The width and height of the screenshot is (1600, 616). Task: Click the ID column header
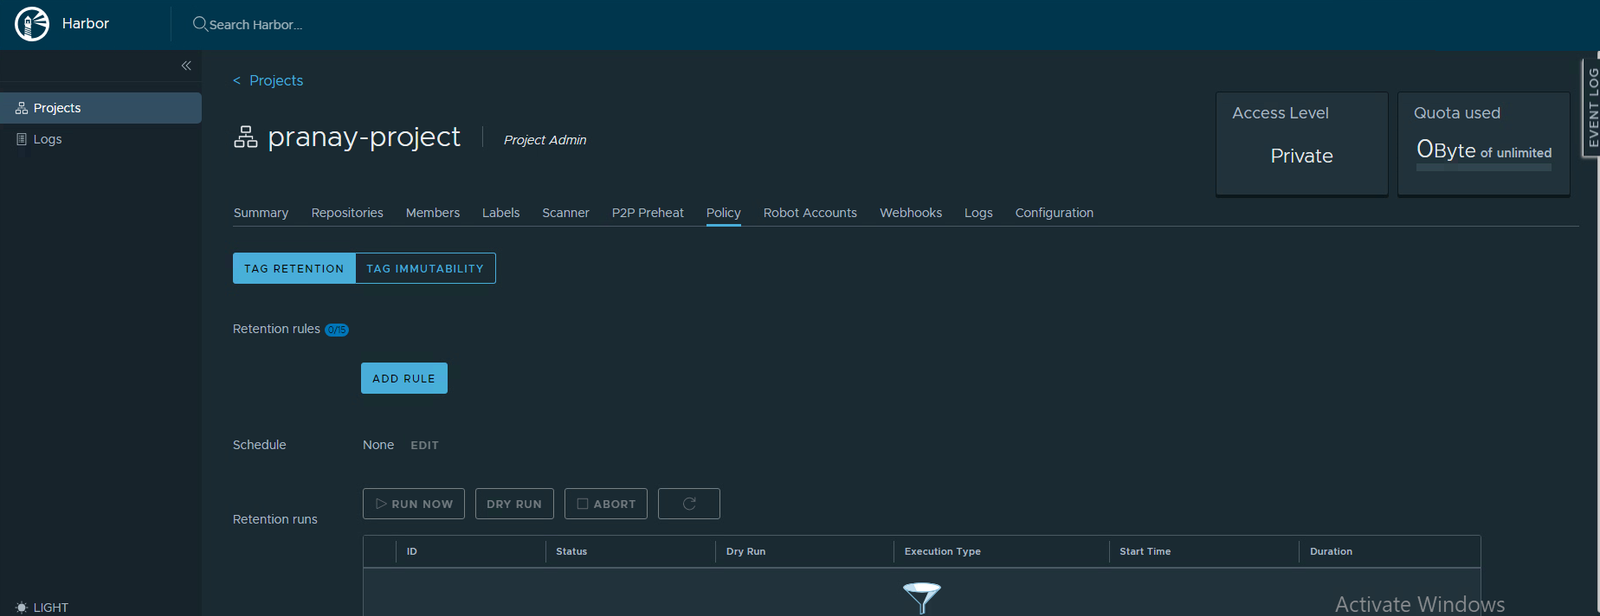click(x=412, y=551)
